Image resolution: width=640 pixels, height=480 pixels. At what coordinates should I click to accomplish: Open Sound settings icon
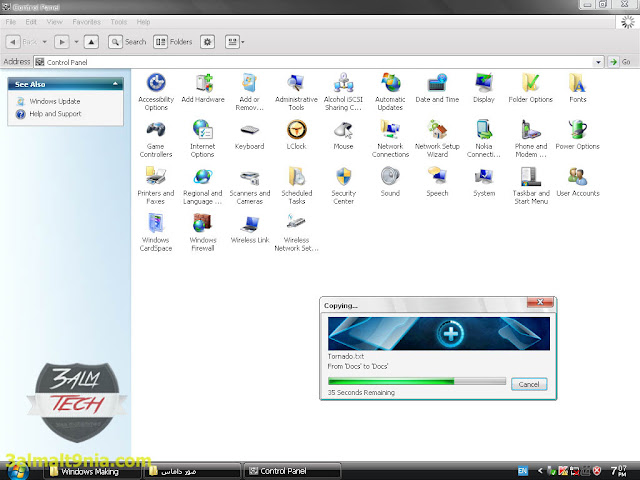pos(390,182)
